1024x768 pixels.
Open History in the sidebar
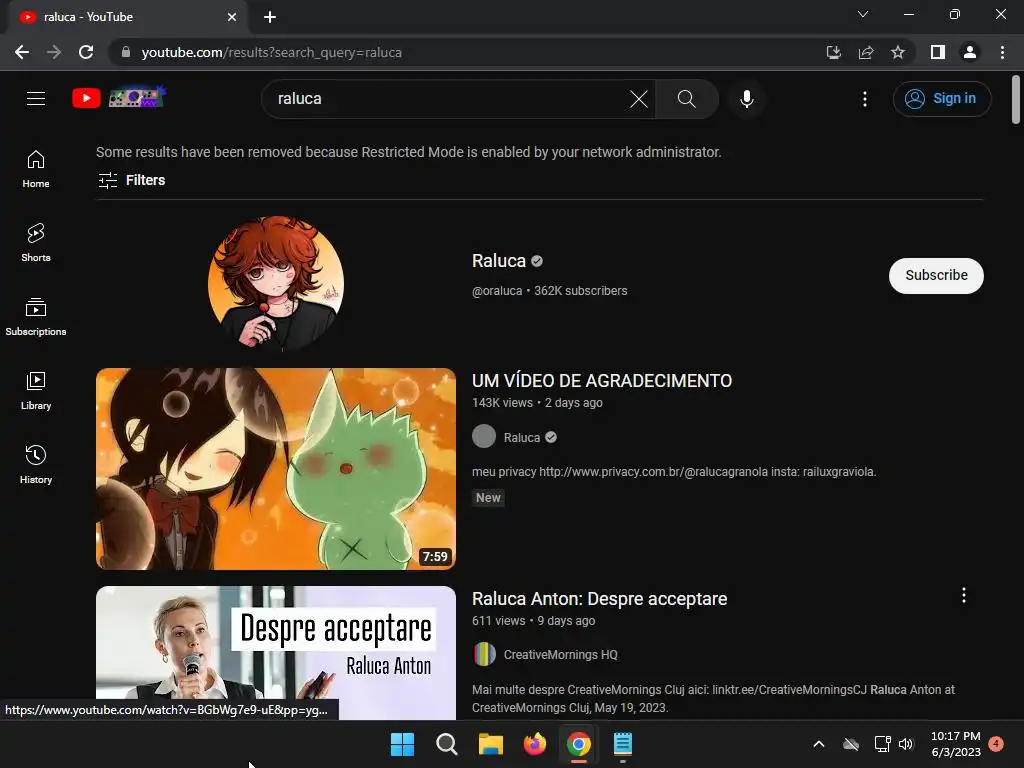click(36, 464)
